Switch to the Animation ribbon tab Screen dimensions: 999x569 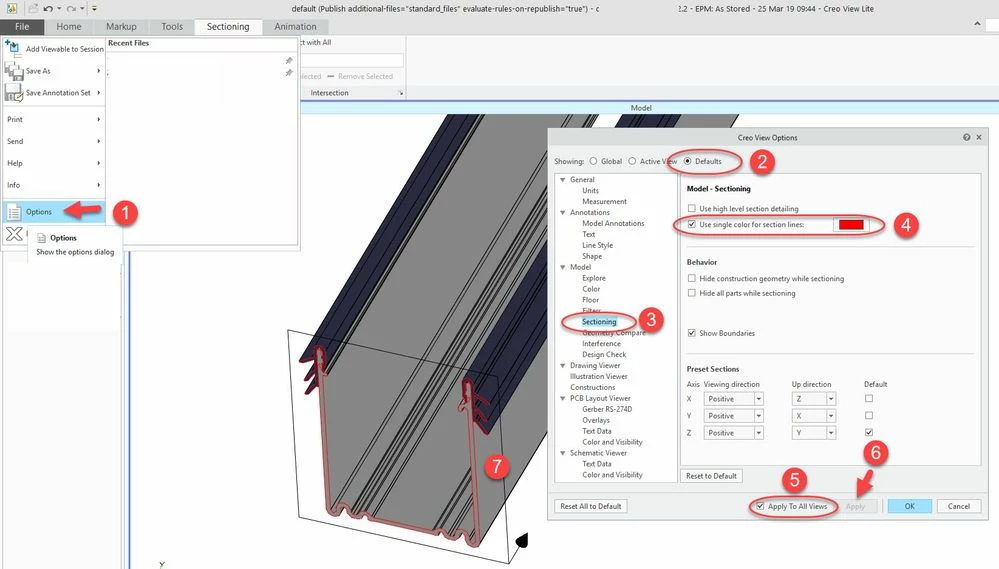(295, 27)
